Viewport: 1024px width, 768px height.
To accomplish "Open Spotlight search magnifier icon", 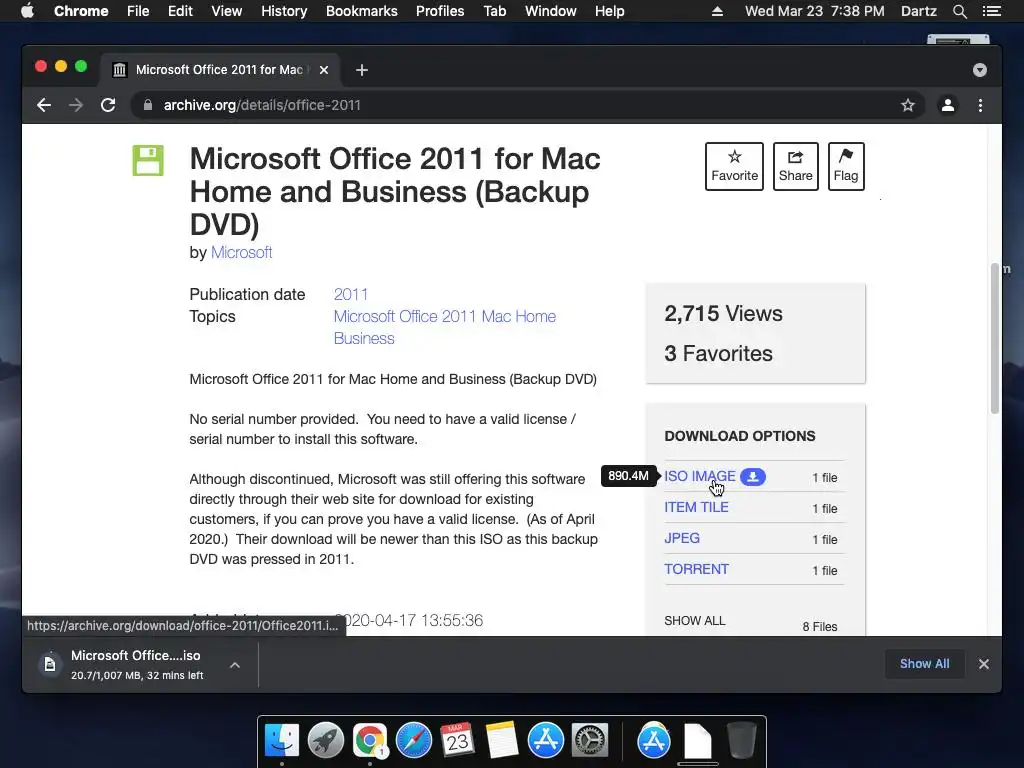I will (959, 11).
